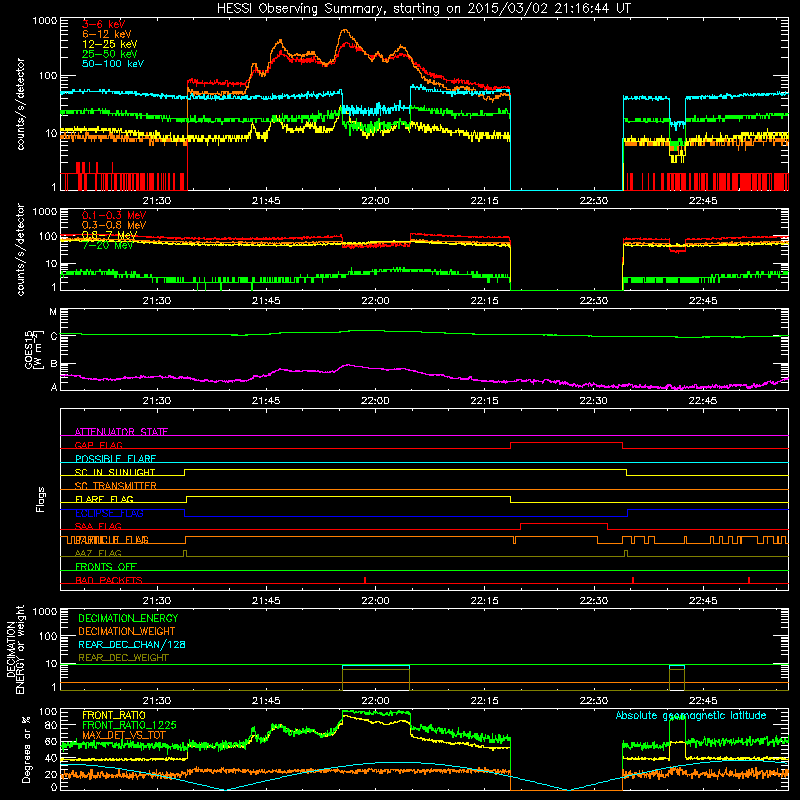Select the FRONTS_OFF label
This screenshot has height=800, width=800.
point(106,566)
